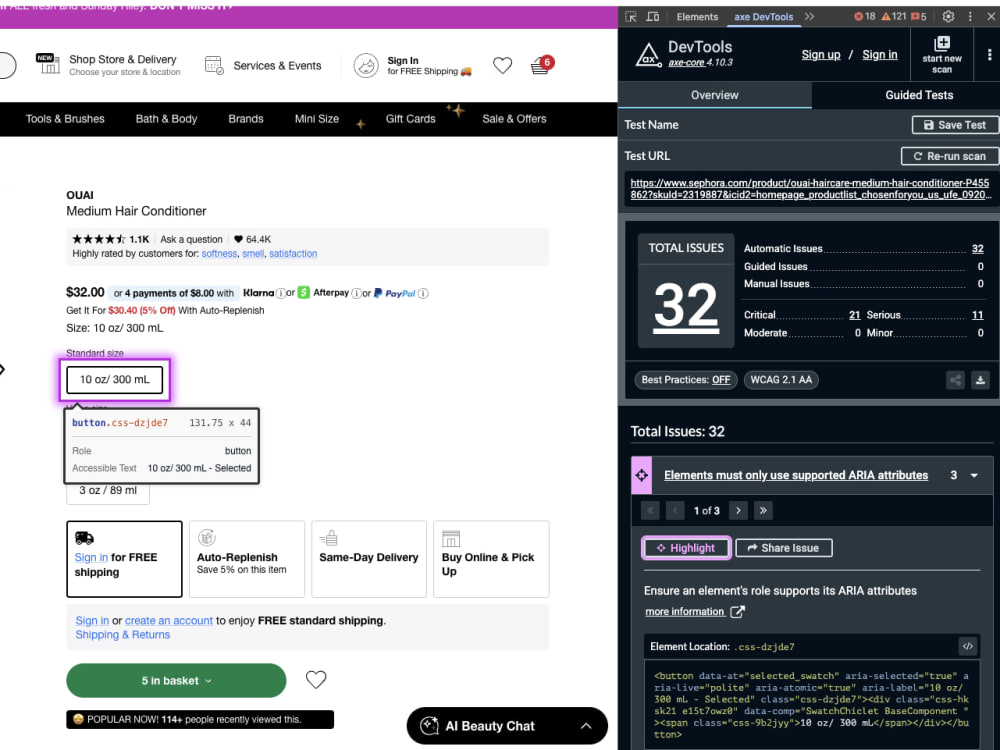Image resolution: width=1000 pixels, height=750 pixels.
Task: Jump to last issue instance arrow
Action: pos(763,510)
